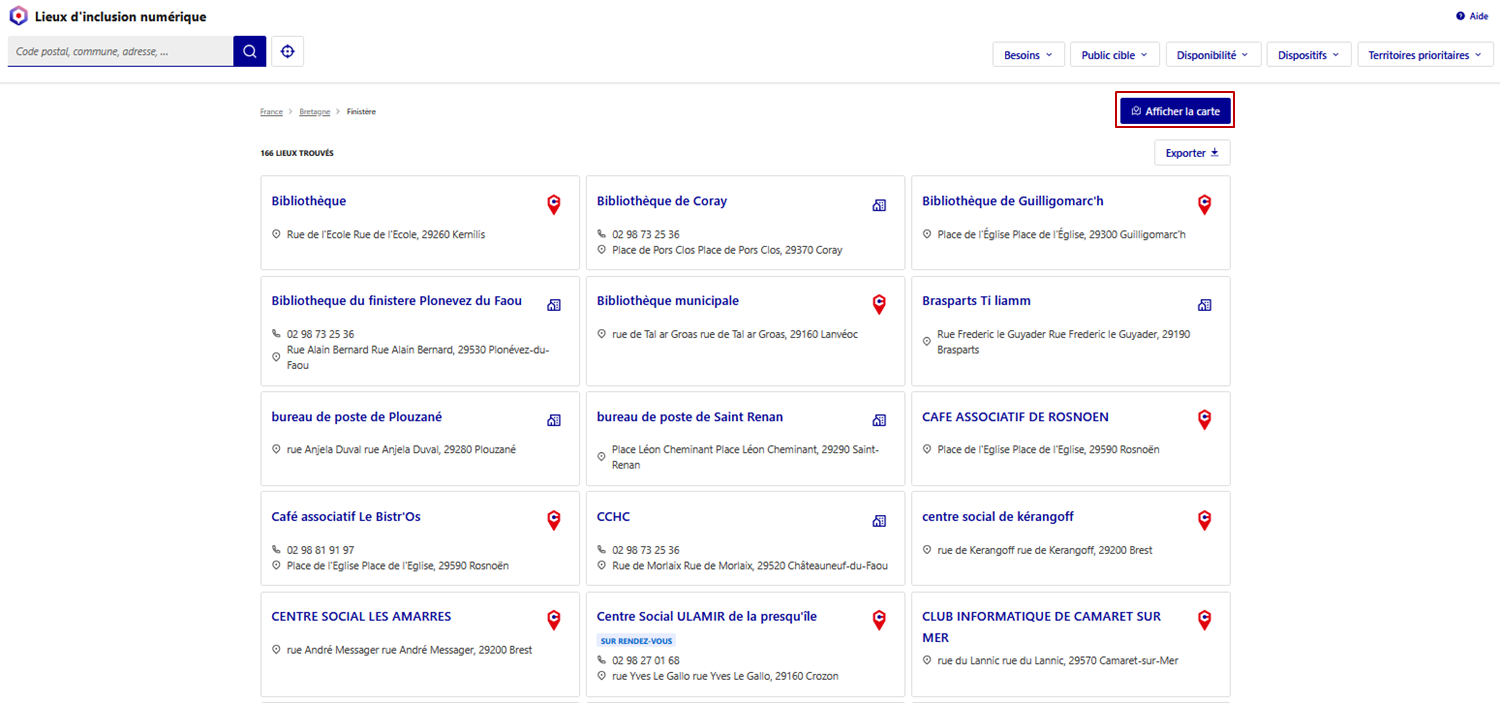Focus the postal code address search field
The height and width of the screenshot is (703, 1500).
coord(120,51)
